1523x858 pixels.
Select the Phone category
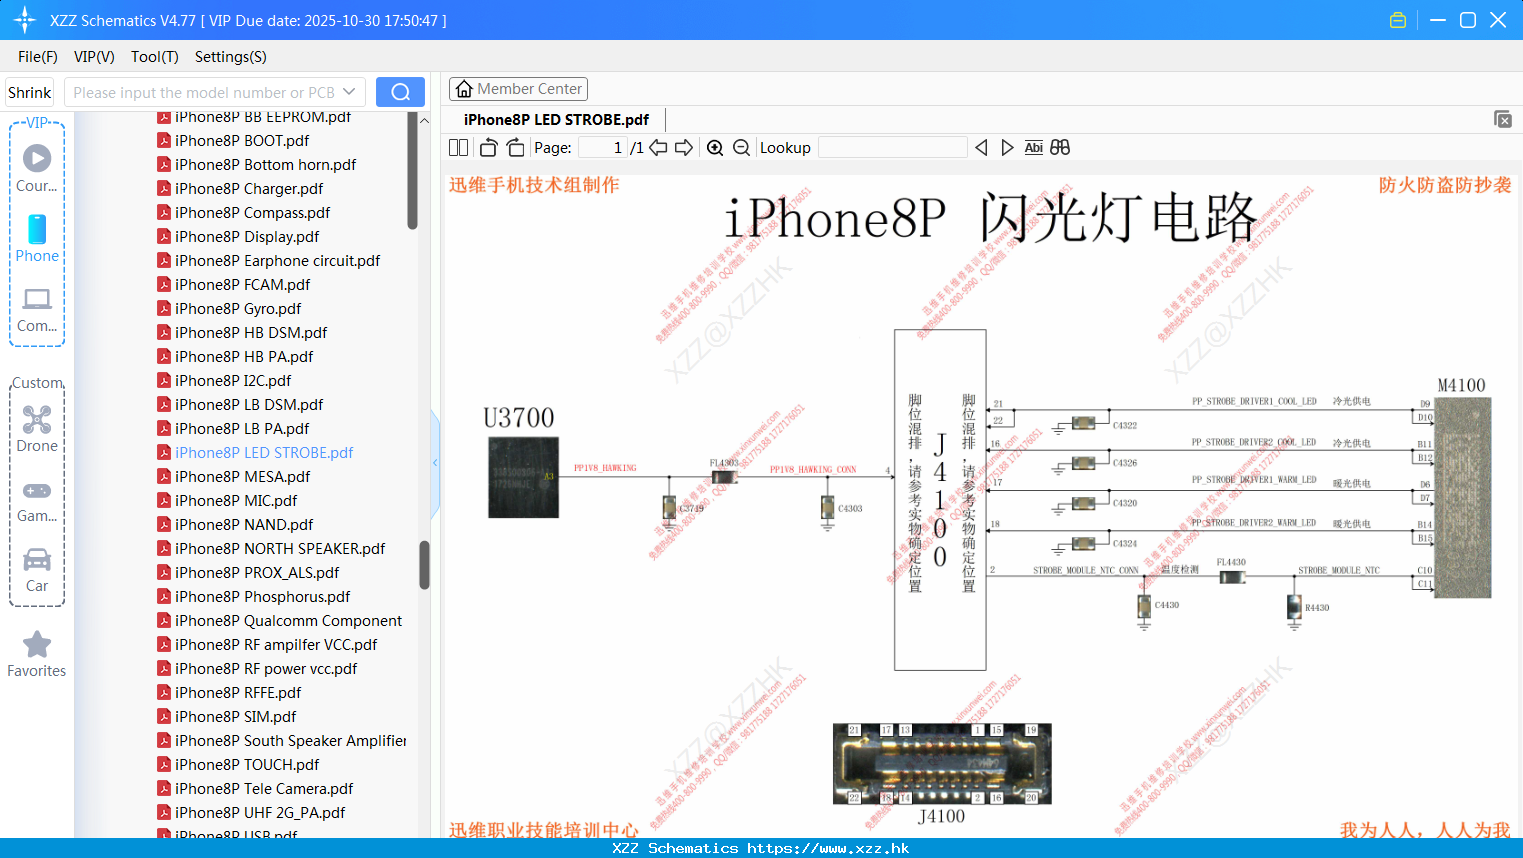point(37,239)
